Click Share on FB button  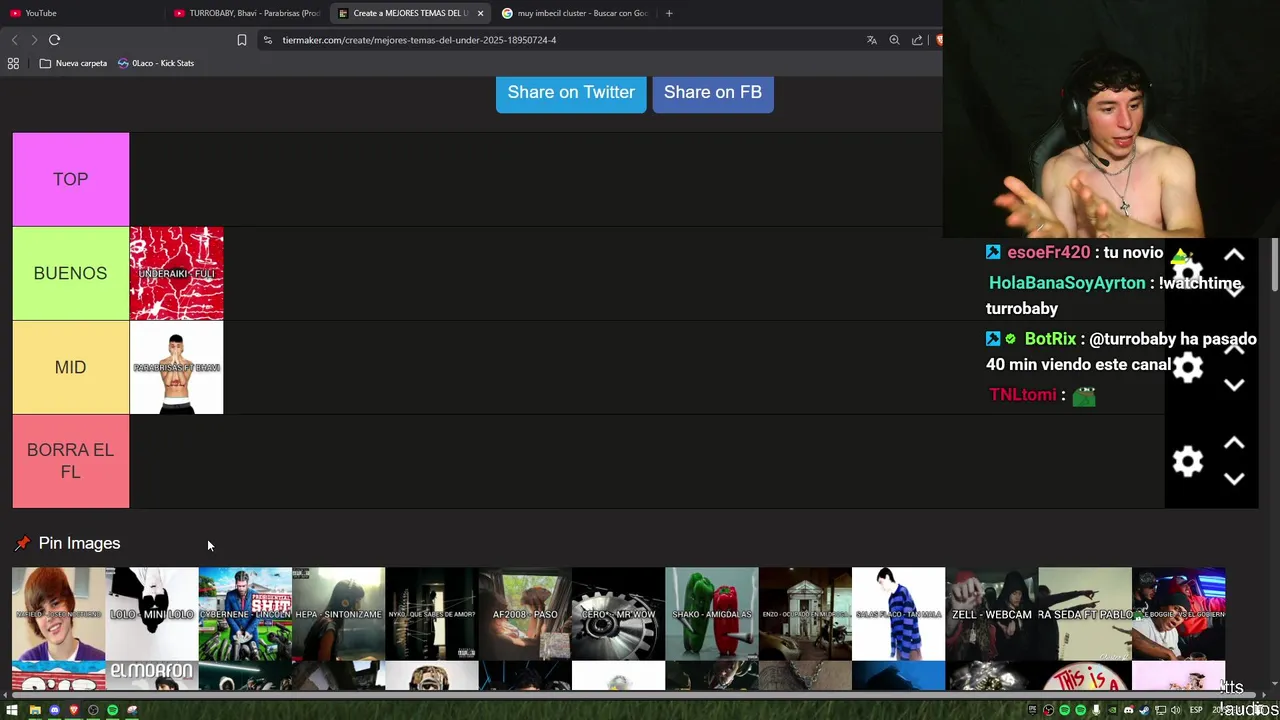[x=713, y=93]
